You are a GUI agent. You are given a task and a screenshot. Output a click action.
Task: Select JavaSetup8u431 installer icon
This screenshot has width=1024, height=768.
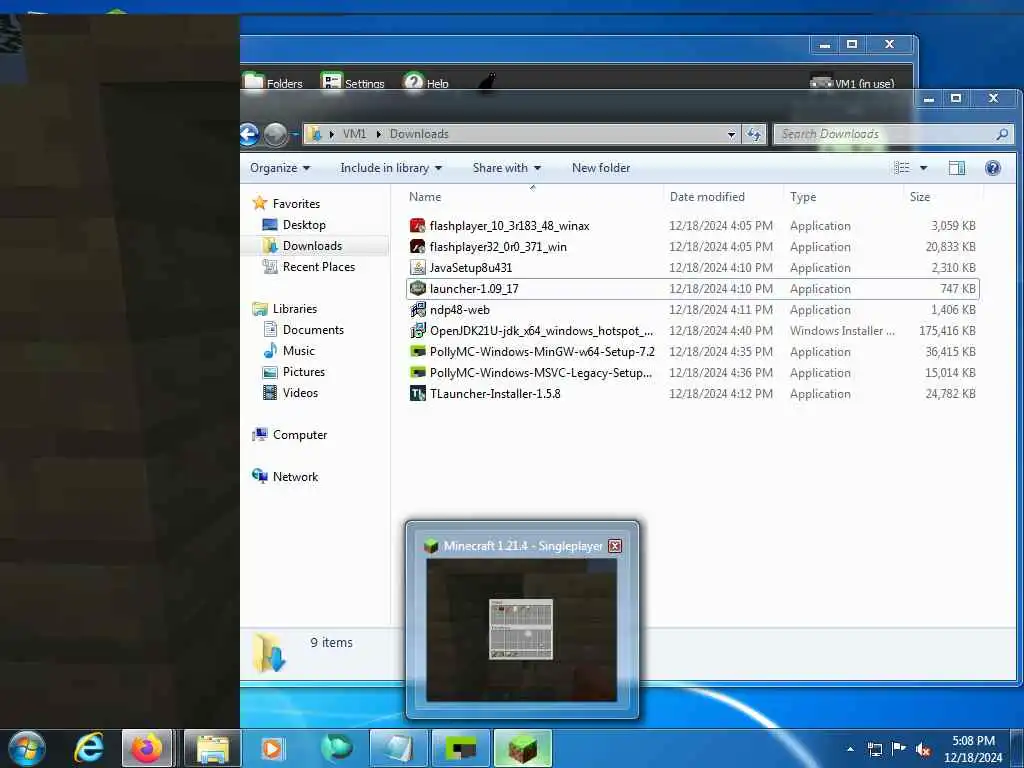[x=417, y=268]
